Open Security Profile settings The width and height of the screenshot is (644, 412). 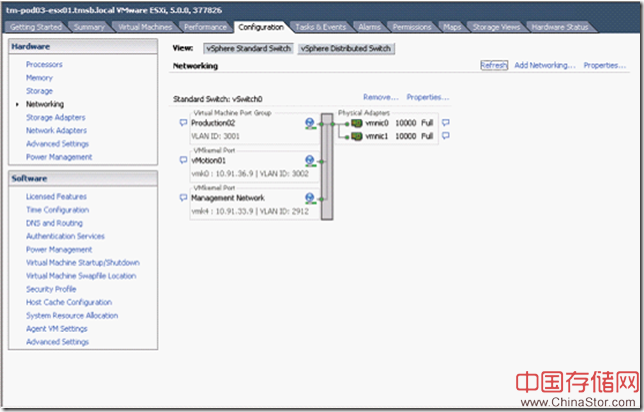click(51, 289)
